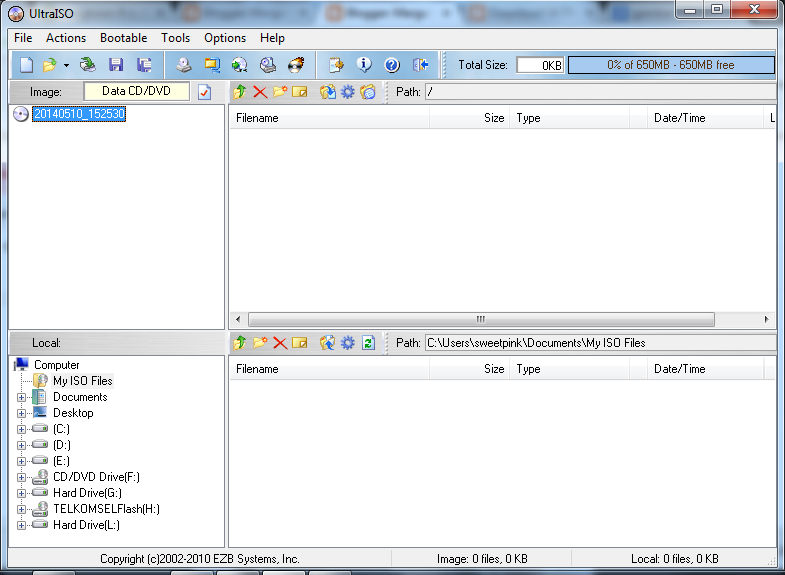
Task: Expand the (C:) drive node
Action: pyautogui.click(x=21, y=429)
